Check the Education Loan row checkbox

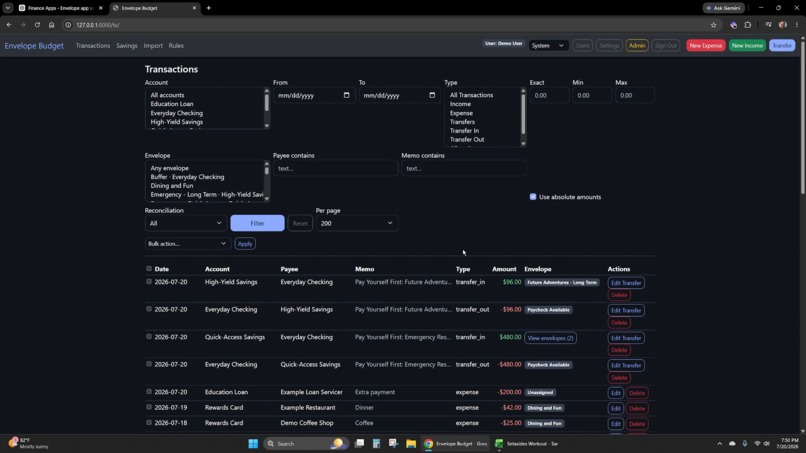click(149, 391)
